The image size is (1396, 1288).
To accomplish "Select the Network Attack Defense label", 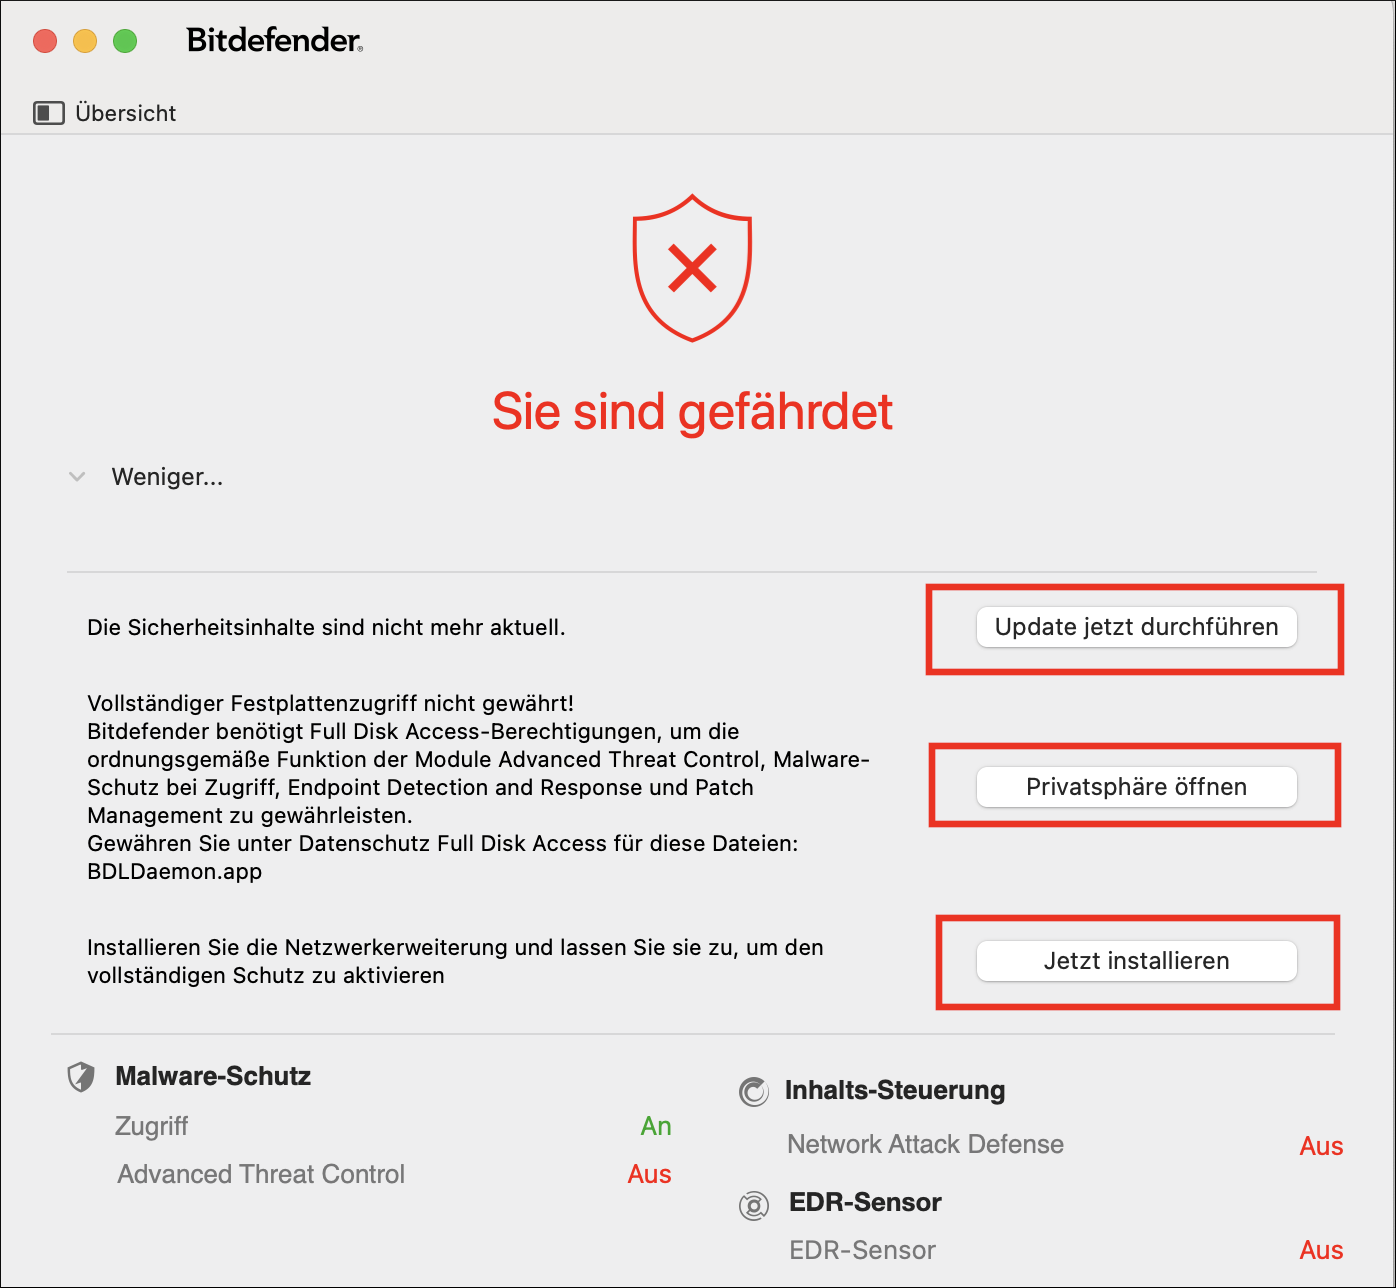I will pyautogui.click(x=926, y=1144).
